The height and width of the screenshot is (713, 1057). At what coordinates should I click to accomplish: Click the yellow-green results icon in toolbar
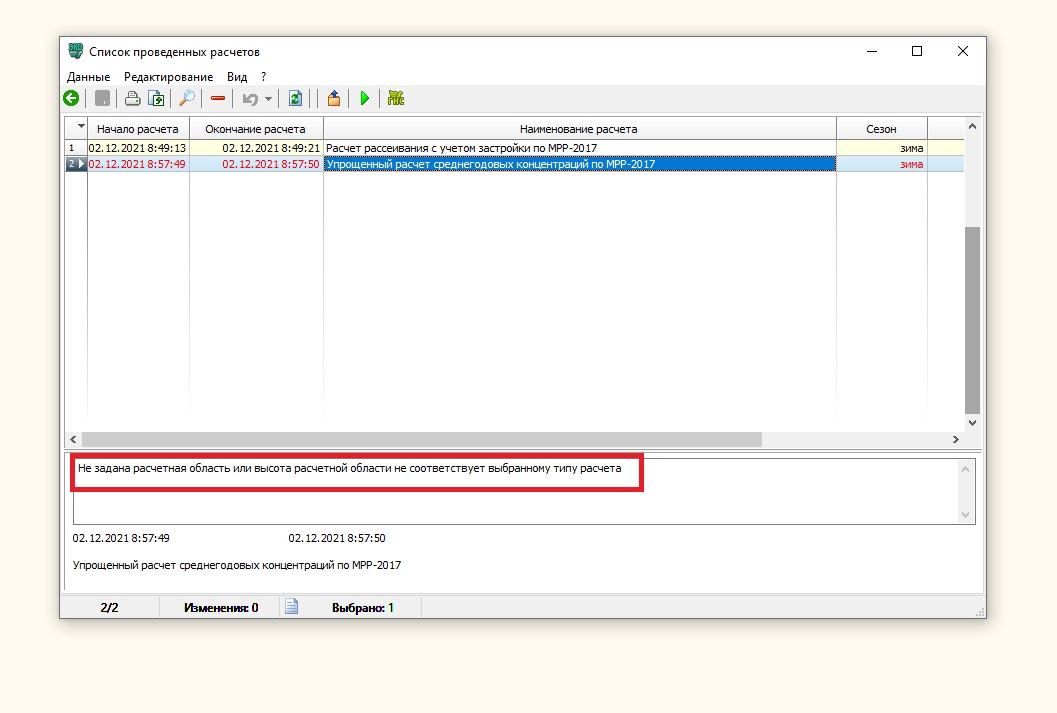tap(396, 98)
